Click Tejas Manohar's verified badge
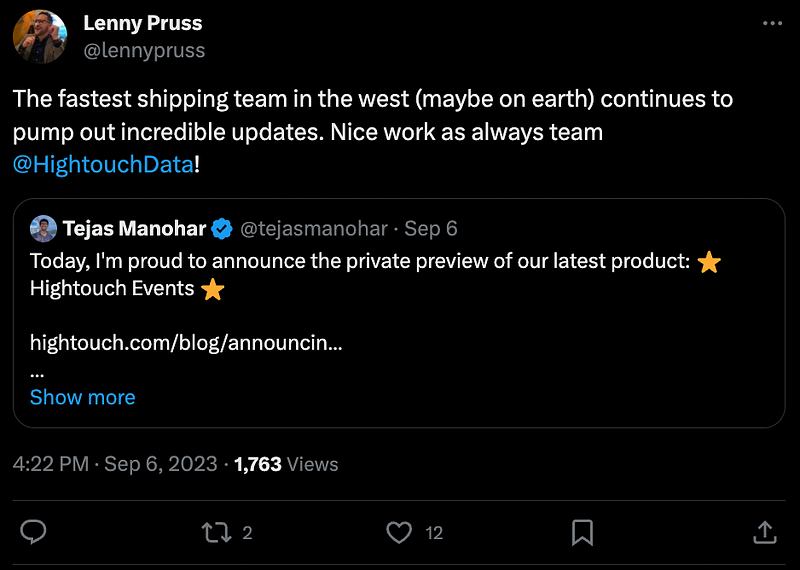 [x=223, y=229]
